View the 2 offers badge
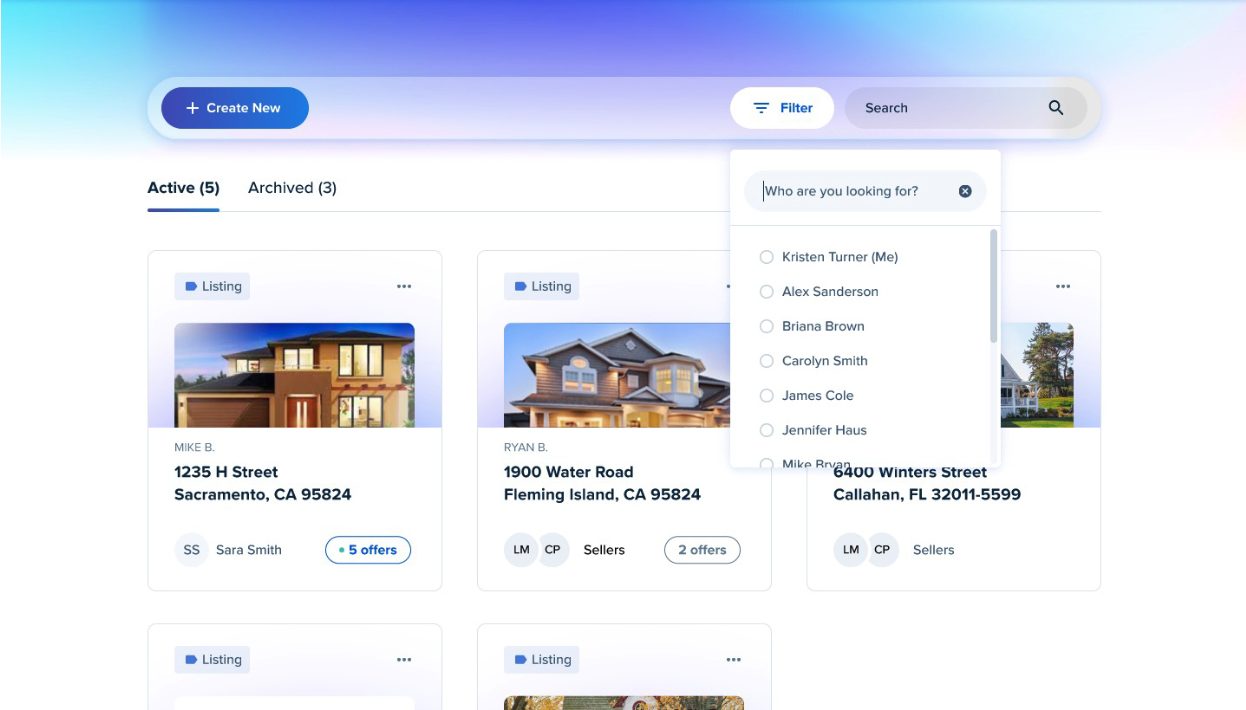The height and width of the screenshot is (710, 1246). point(702,550)
